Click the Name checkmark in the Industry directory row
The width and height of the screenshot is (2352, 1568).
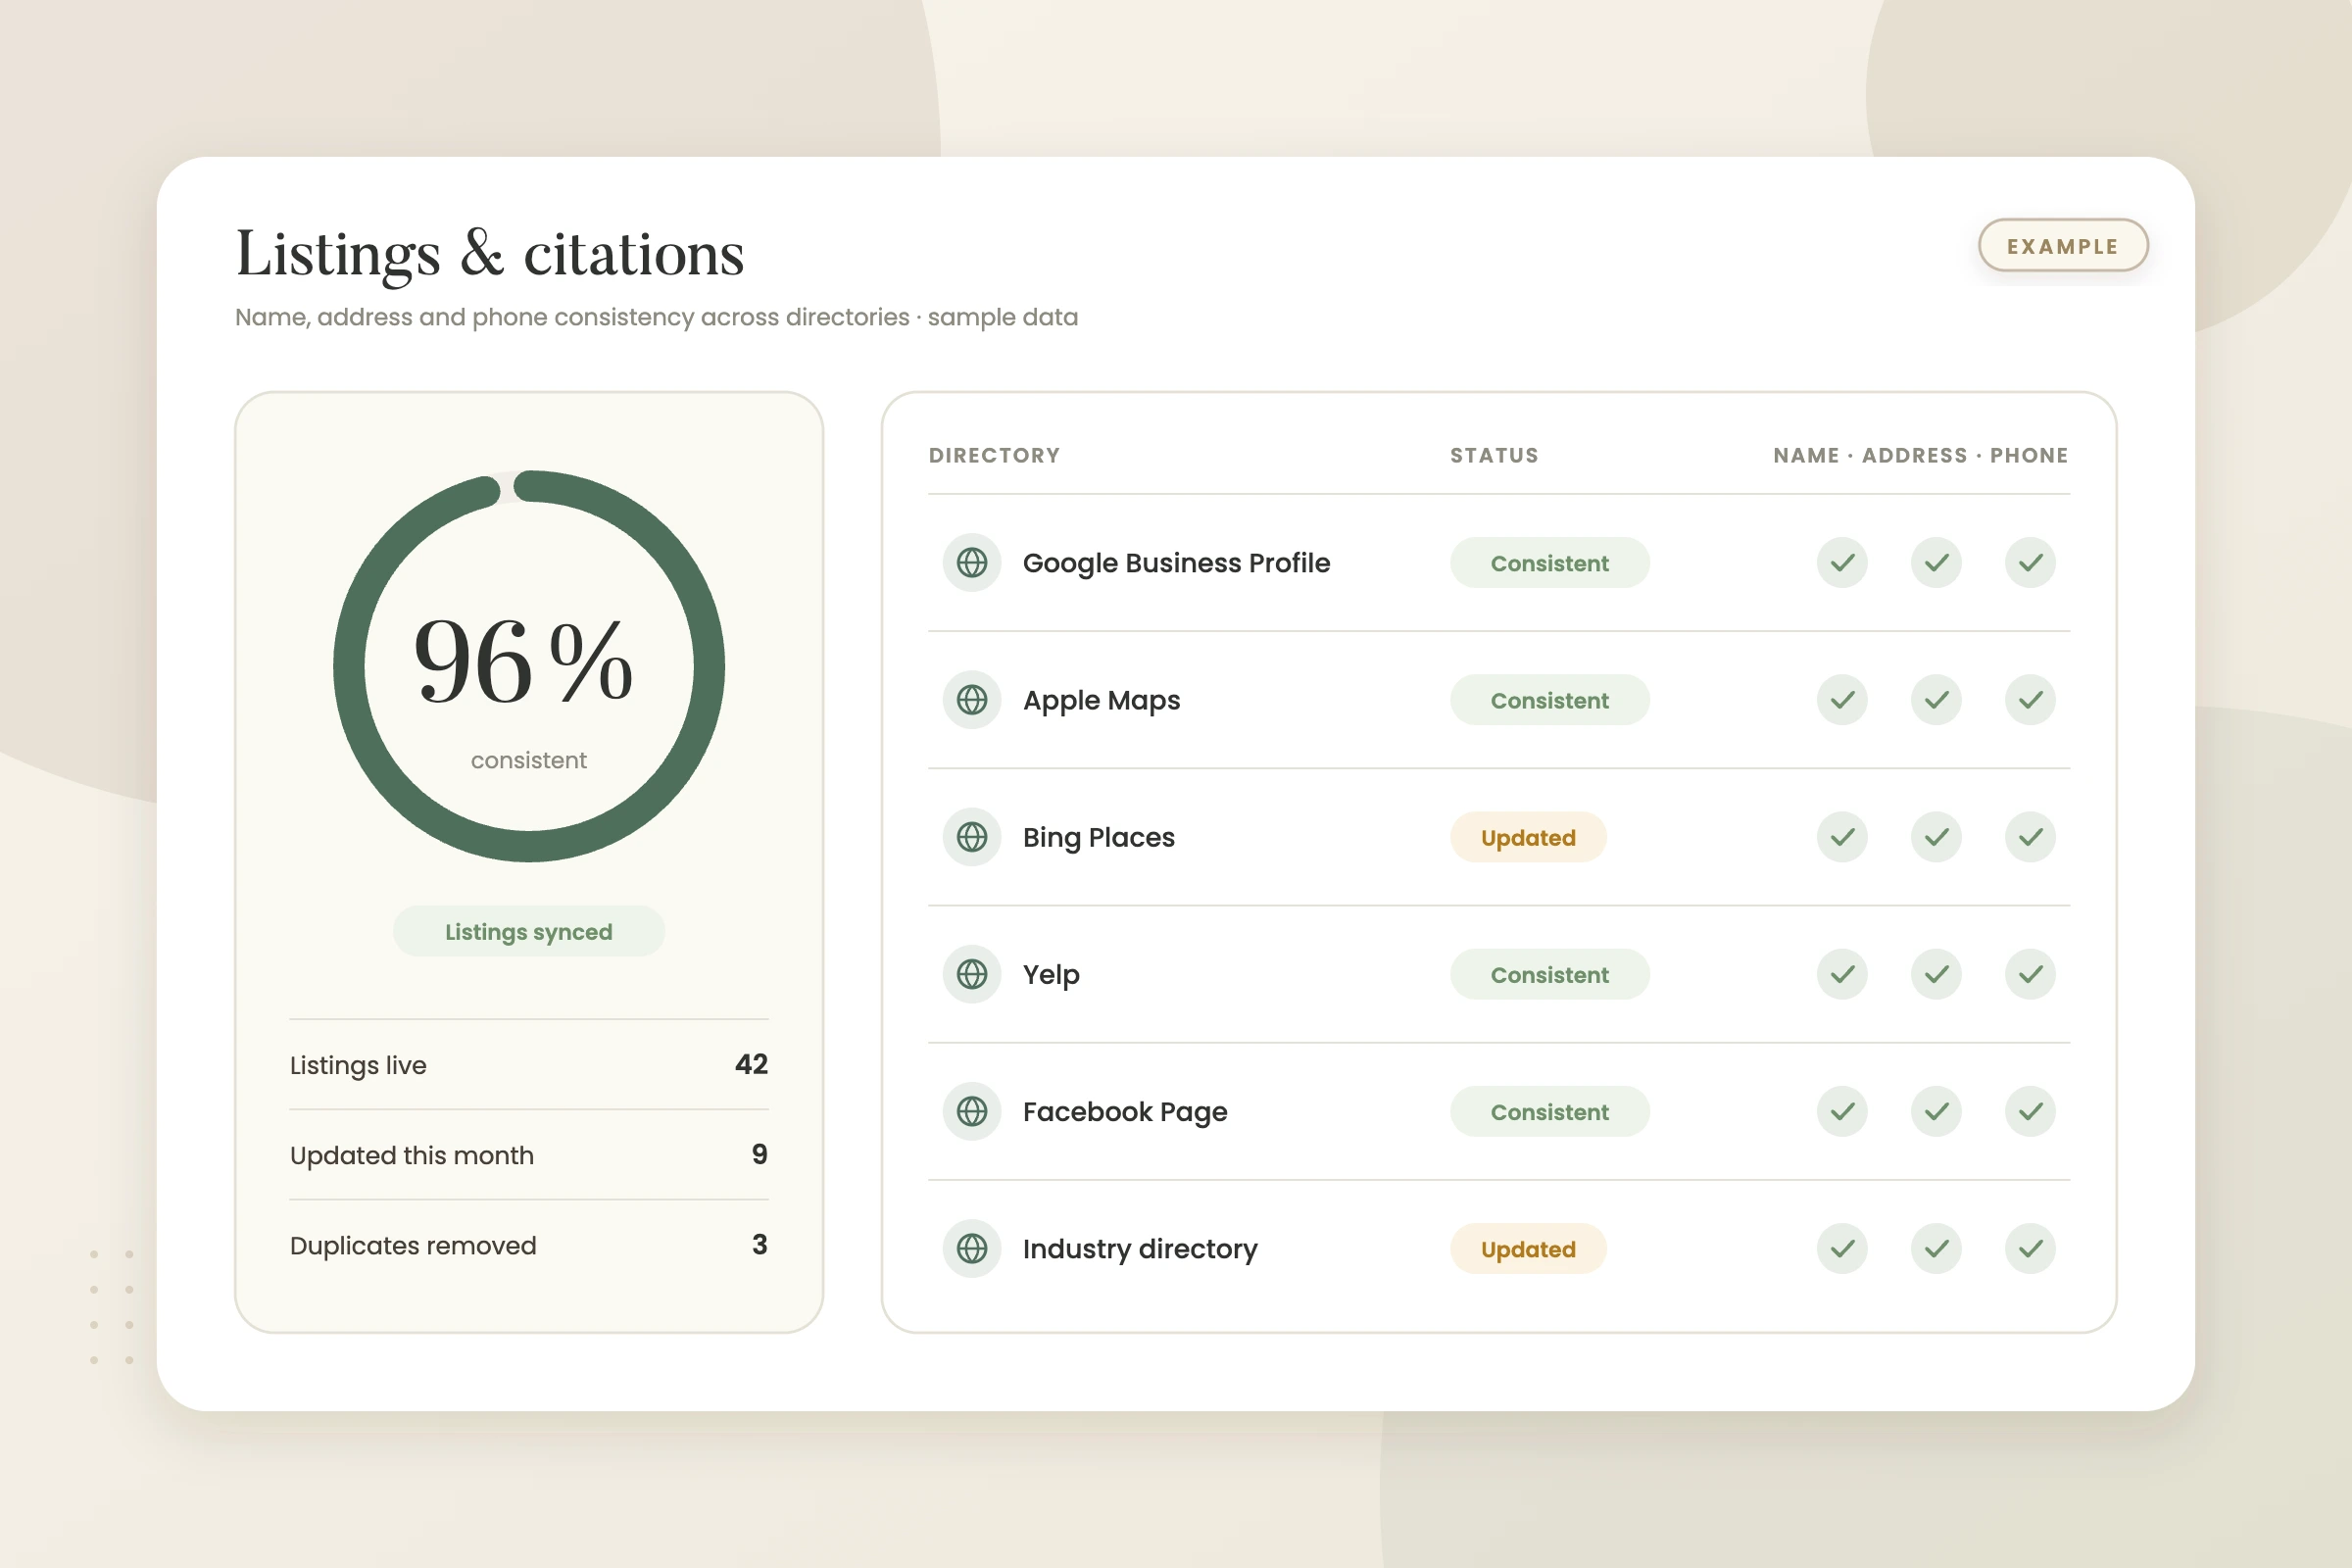point(1843,1248)
